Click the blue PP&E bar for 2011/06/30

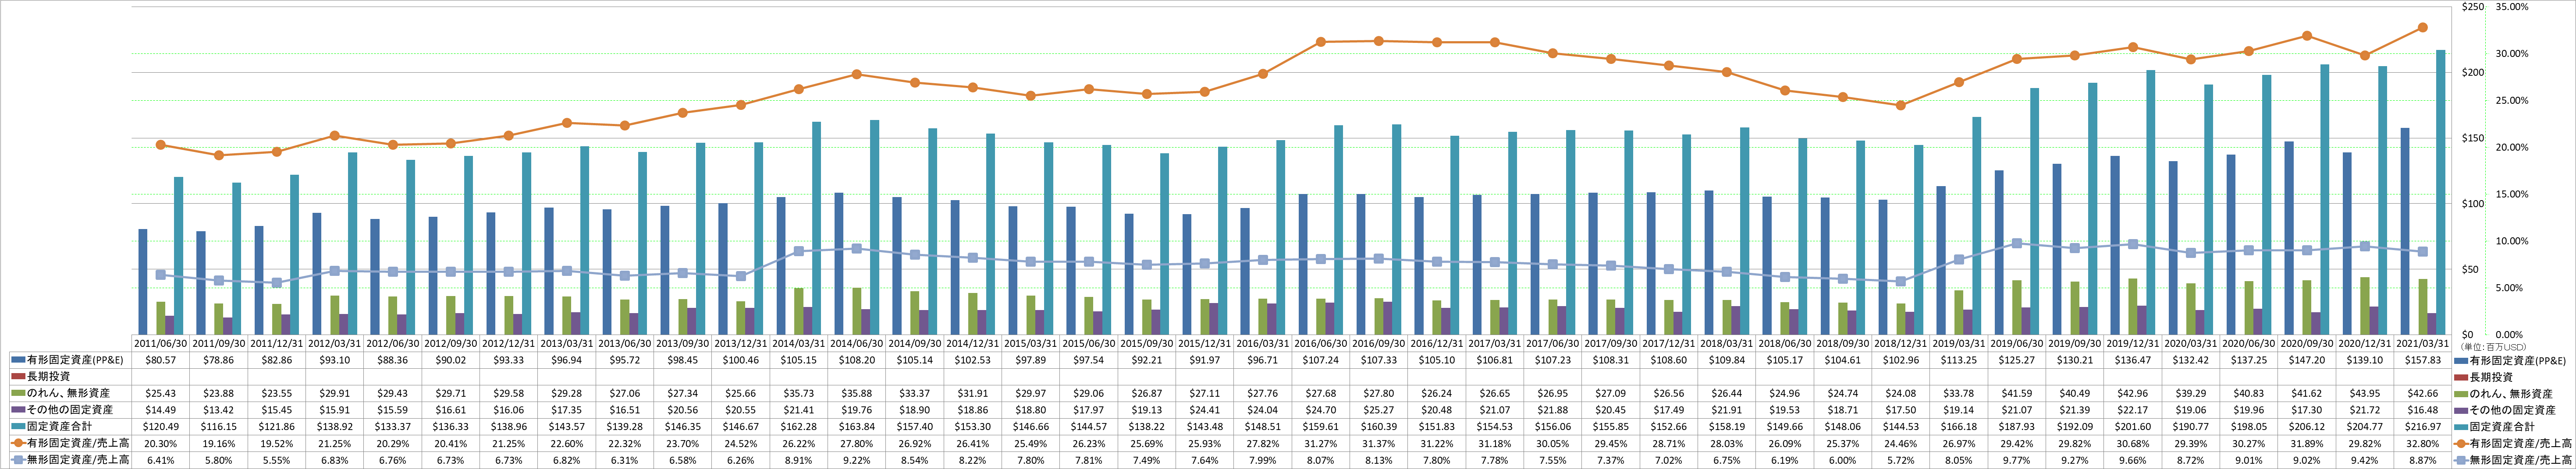click(x=143, y=282)
